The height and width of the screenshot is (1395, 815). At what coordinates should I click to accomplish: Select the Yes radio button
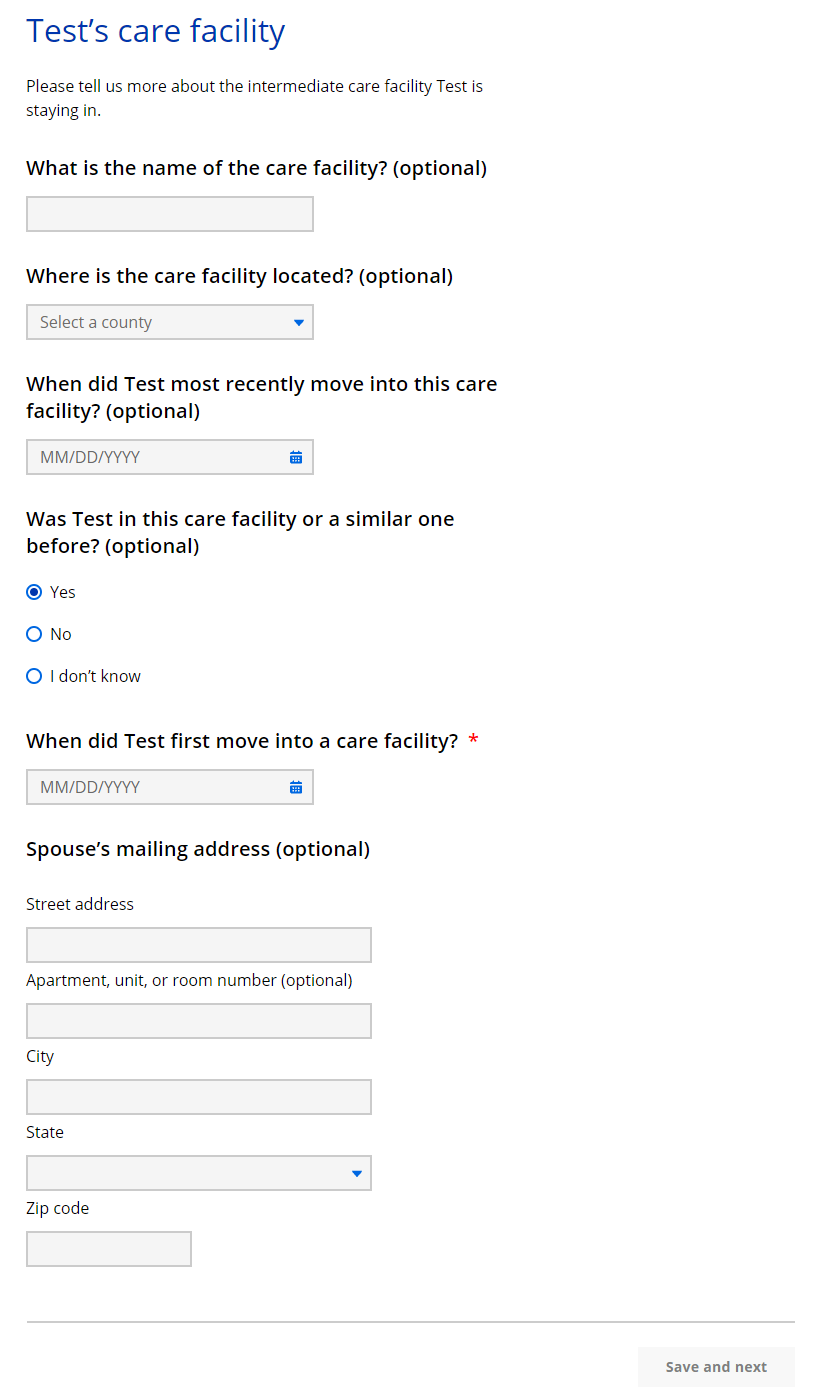pos(34,592)
